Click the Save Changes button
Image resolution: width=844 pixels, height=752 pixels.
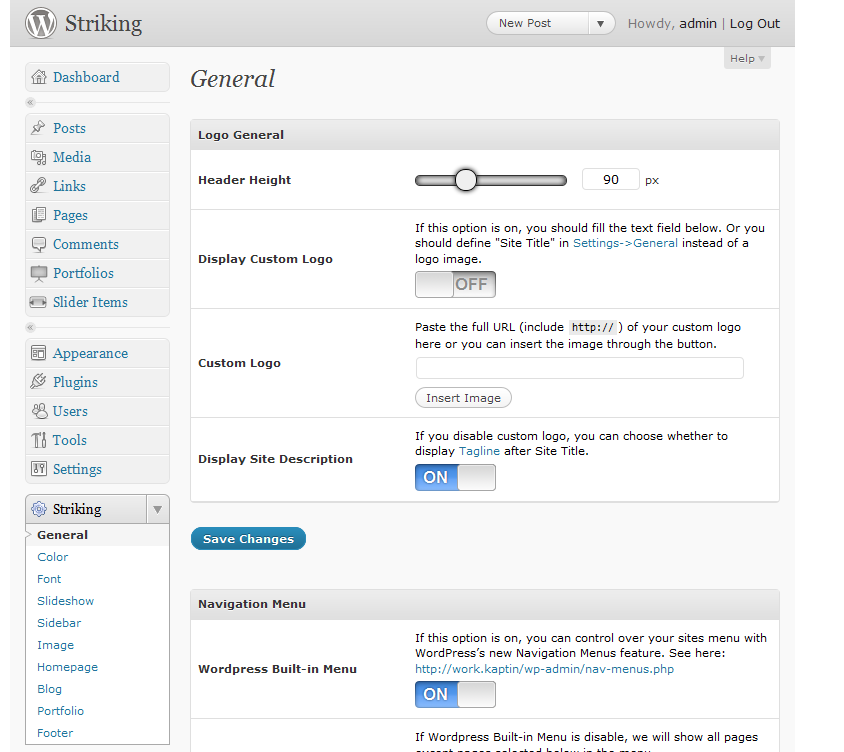click(248, 539)
